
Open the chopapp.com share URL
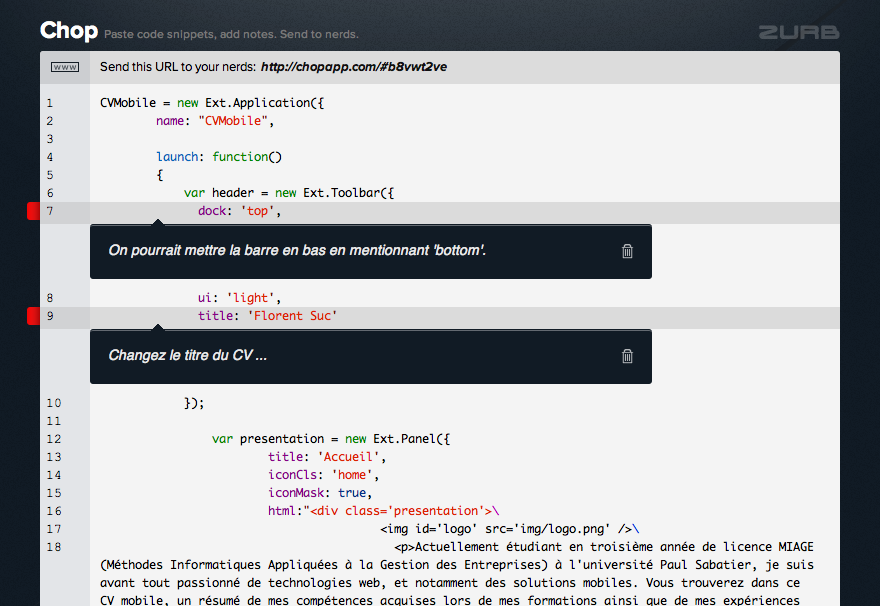click(353, 68)
